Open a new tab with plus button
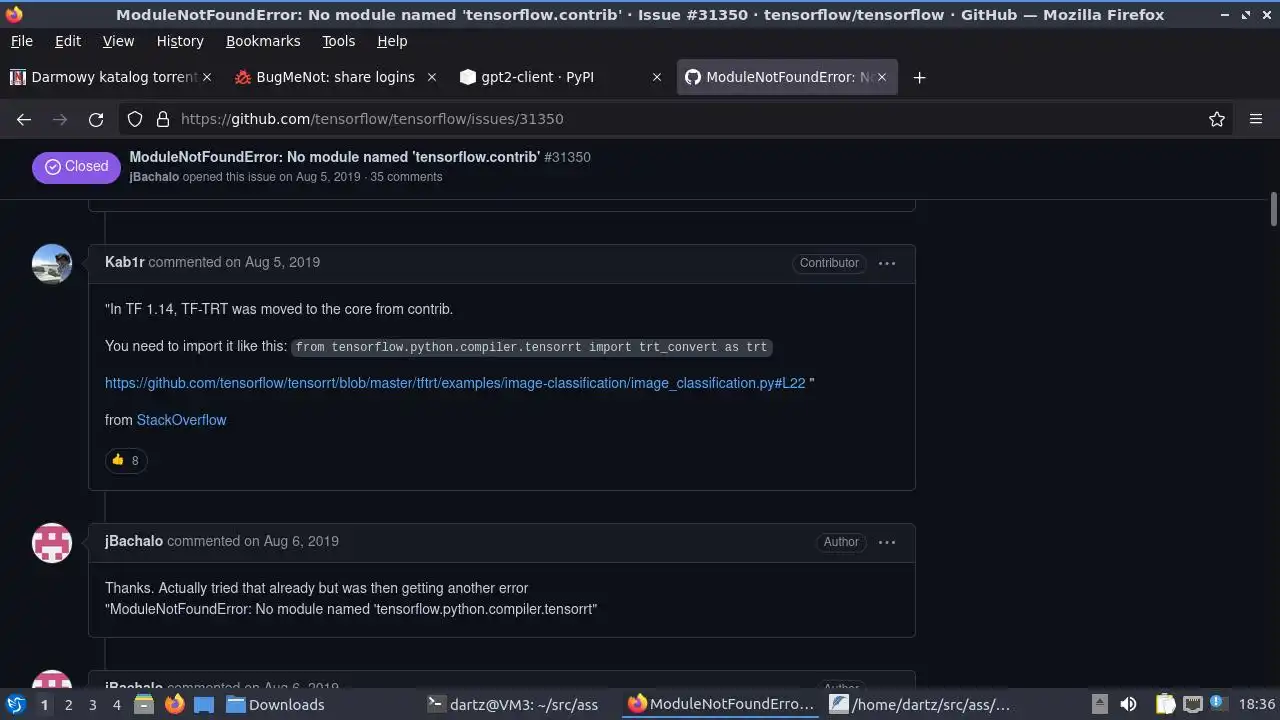The width and height of the screenshot is (1280, 720). pos(919,77)
